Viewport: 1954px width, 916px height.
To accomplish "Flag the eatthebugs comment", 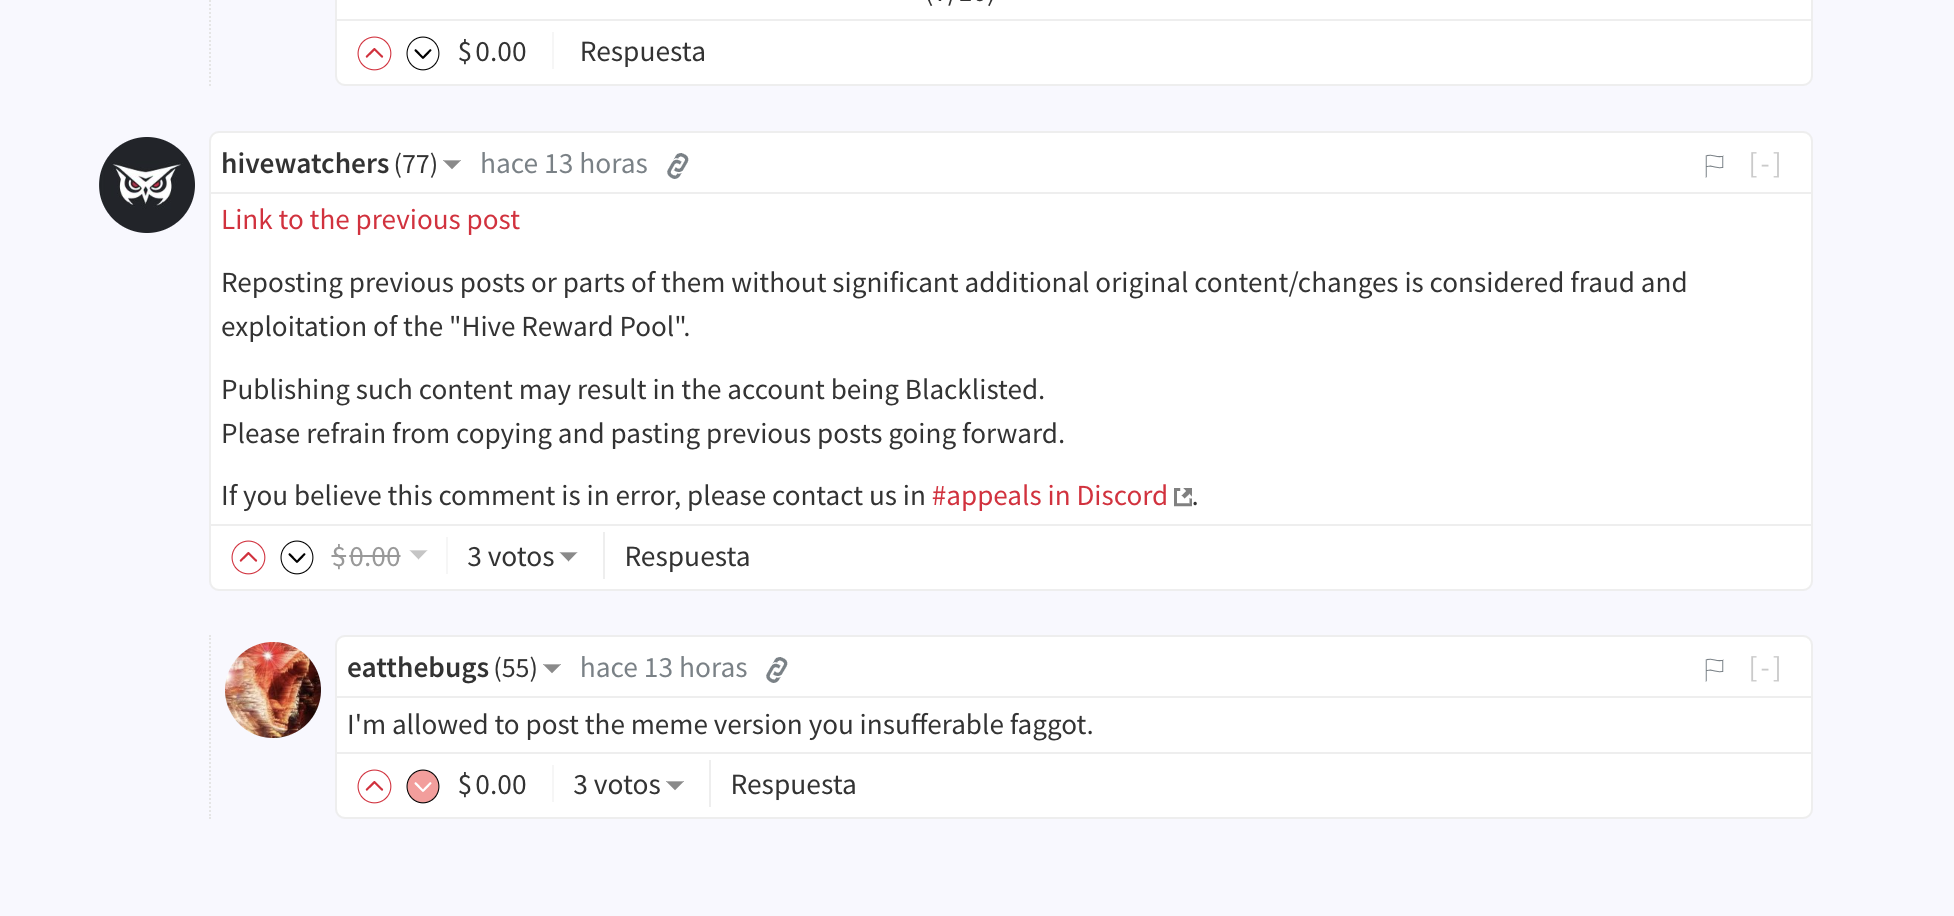I will tap(1714, 669).
